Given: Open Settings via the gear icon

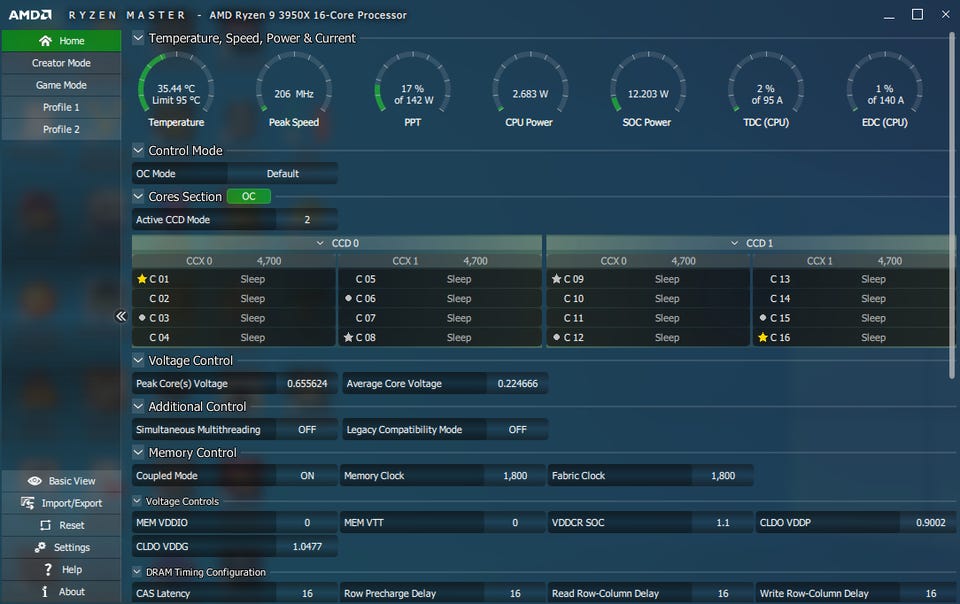Looking at the screenshot, I should tap(41, 547).
